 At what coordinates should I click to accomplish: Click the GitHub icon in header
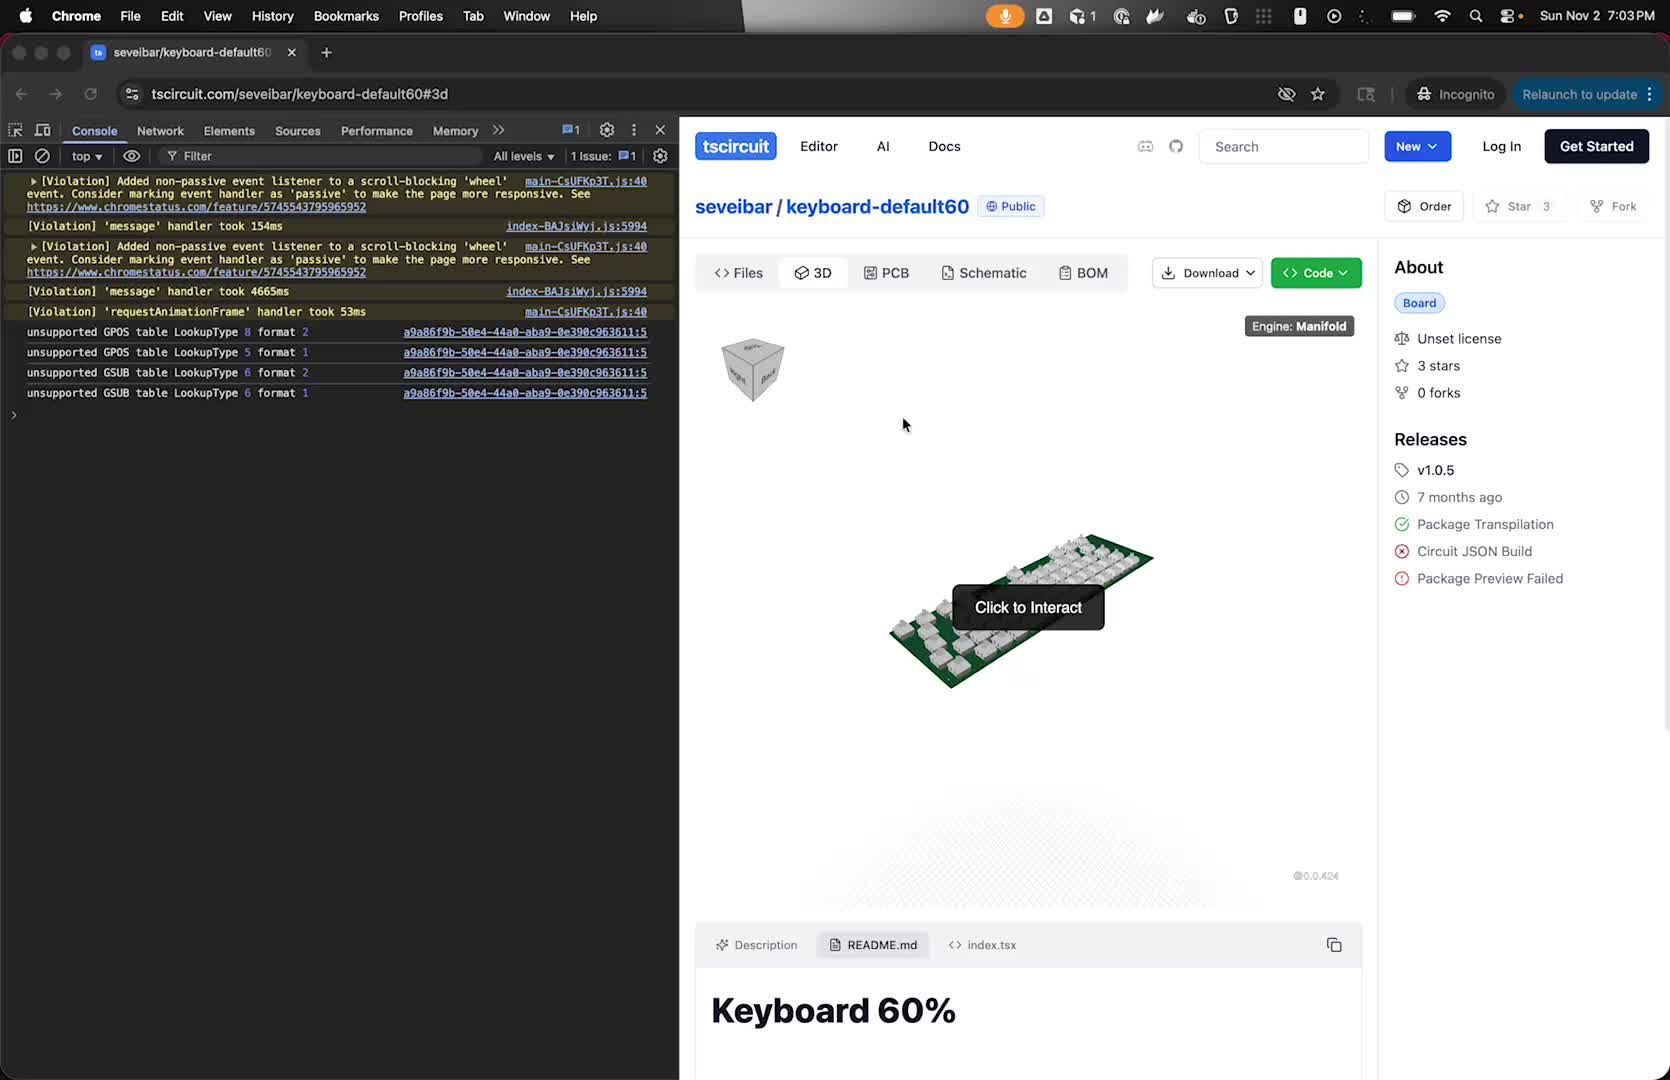(x=1176, y=146)
